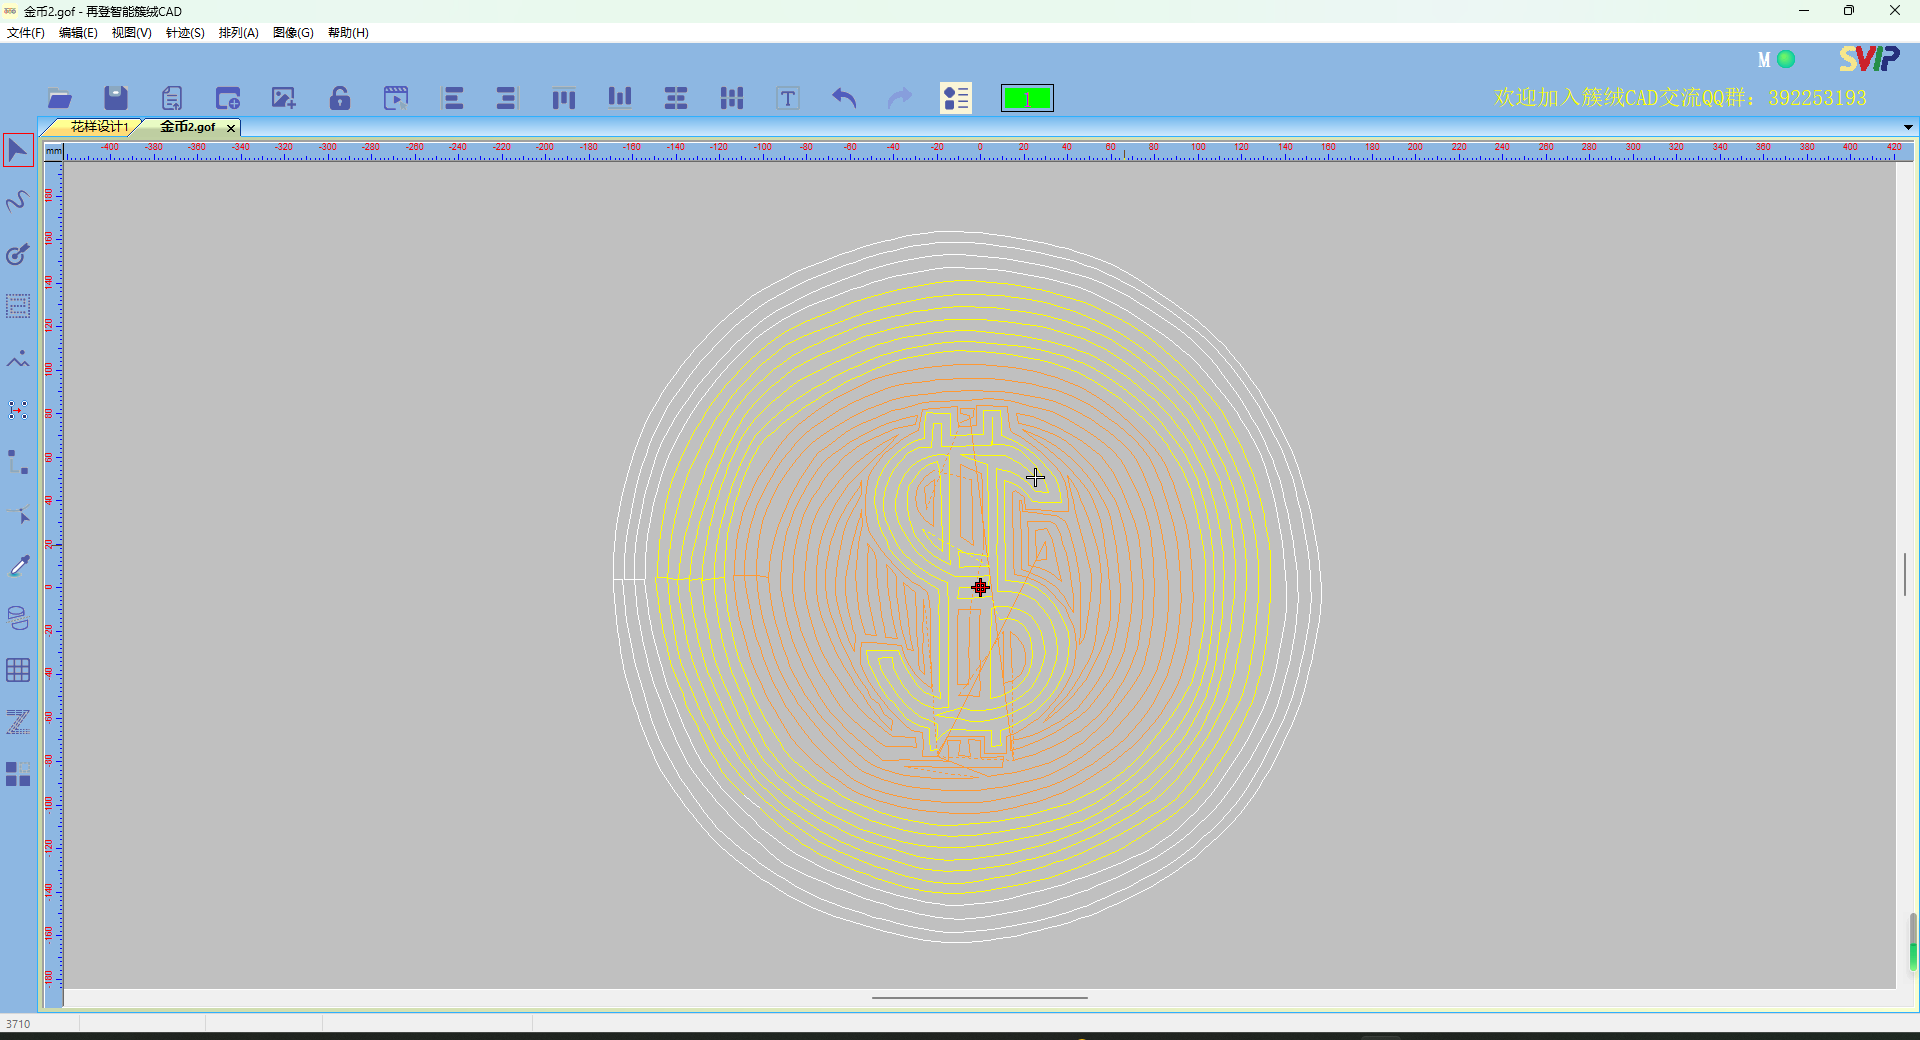Select the cylinder slice tool

(x=18, y=618)
